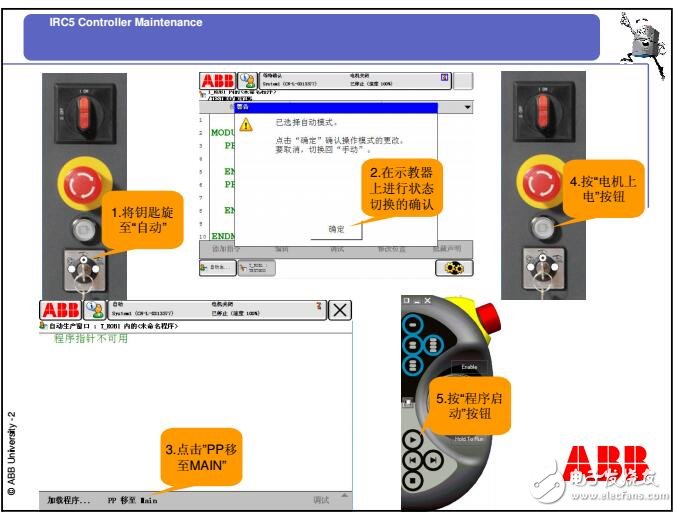
Task: Open the operator window icon in the upper FlexPendant
Action: pyautogui.click(x=247, y=81)
